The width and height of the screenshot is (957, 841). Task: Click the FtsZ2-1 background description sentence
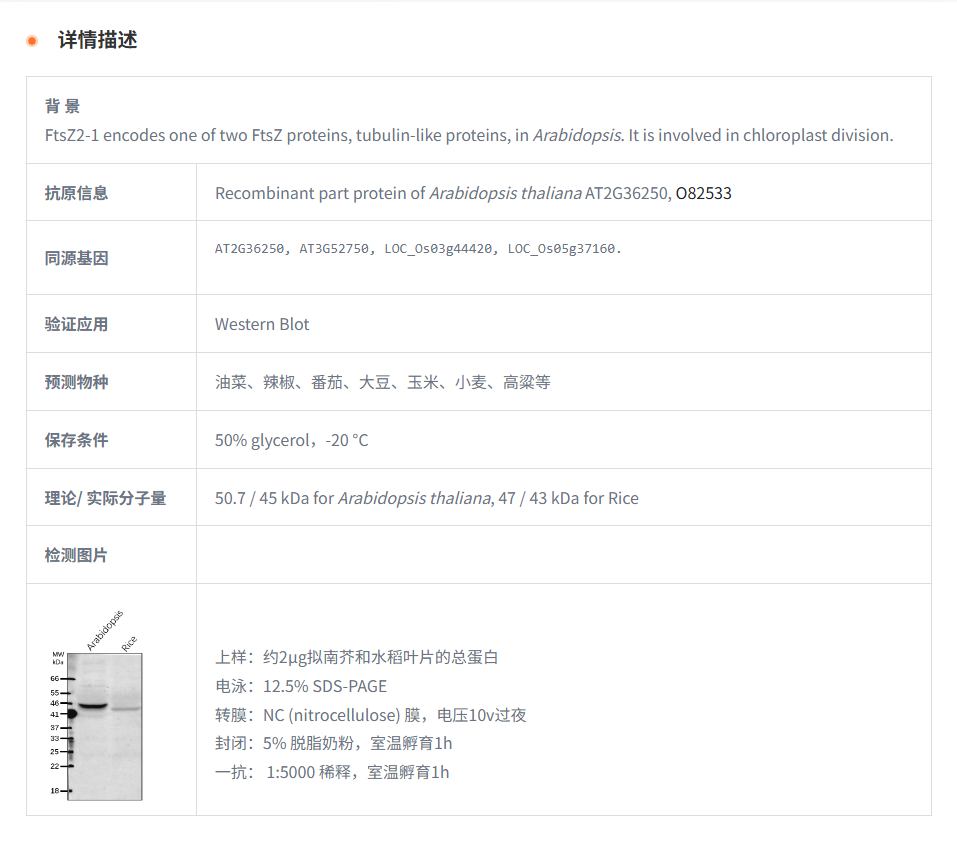[x=468, y=135]
